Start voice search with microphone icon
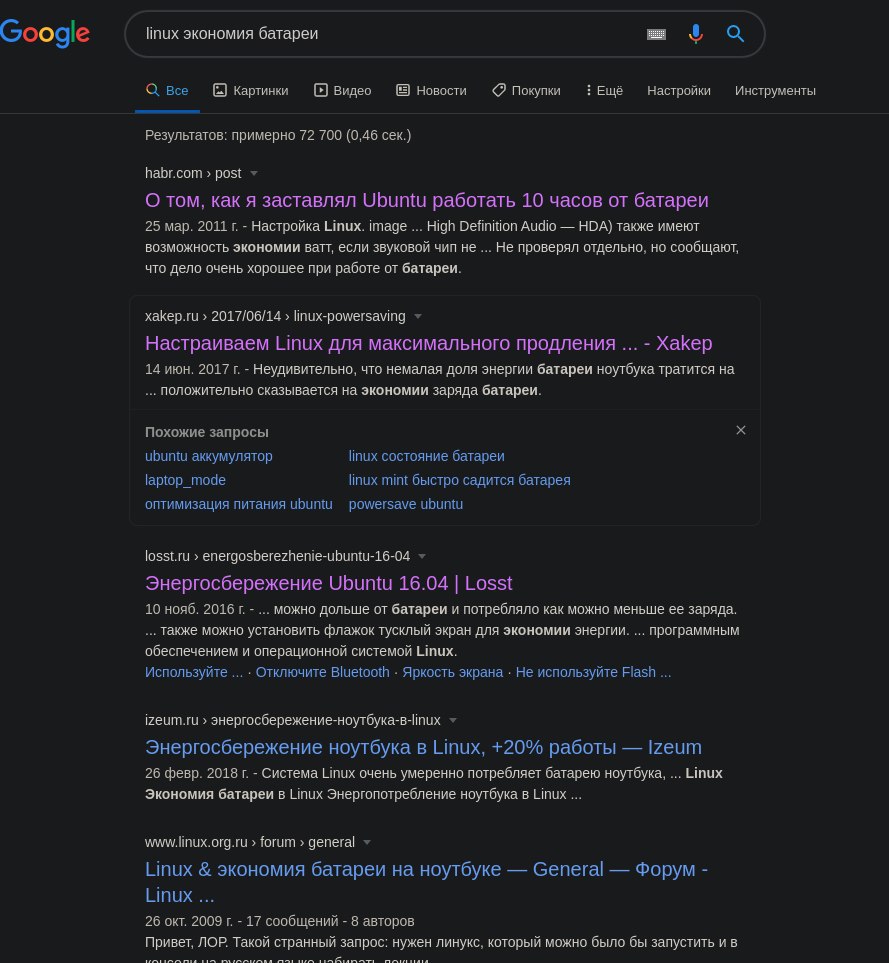 (696, 34)
